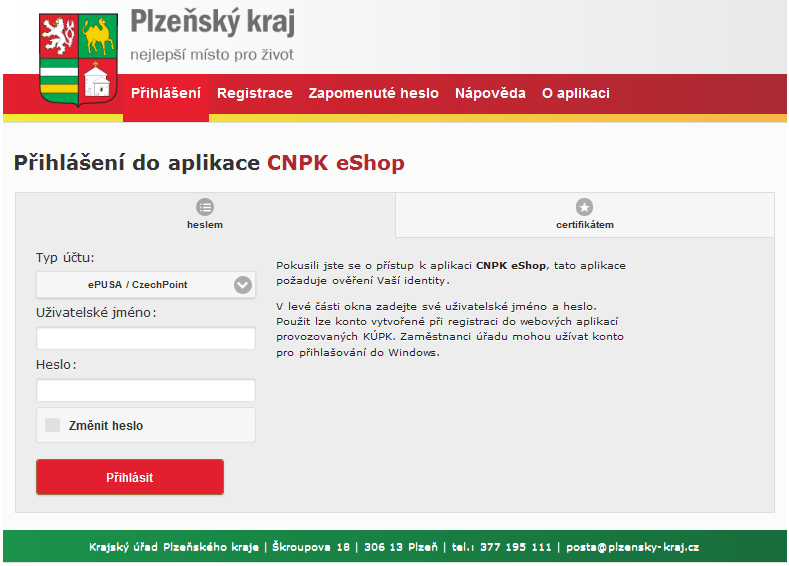Click the Plzeňský kraj coat of arms logo
This screenshot has width=789, height=566.
(x=78, y=60)
